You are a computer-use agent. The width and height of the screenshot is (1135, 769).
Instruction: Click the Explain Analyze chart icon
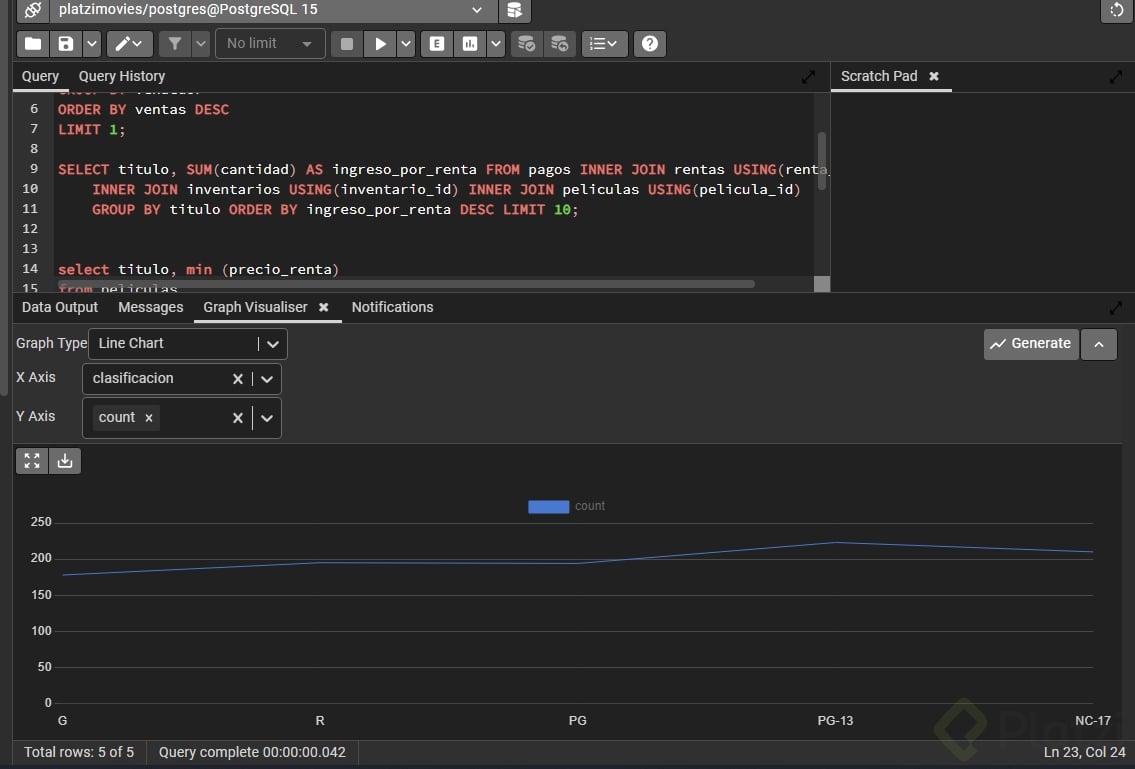pos(468,44)
